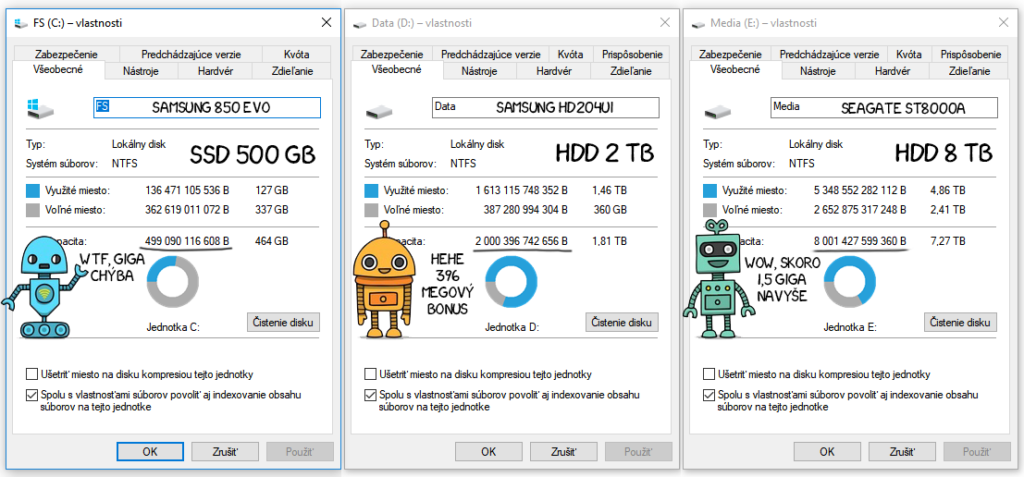Uncheck file indexing checkbox in Data (D:) dialog

(x=372, y=395)
